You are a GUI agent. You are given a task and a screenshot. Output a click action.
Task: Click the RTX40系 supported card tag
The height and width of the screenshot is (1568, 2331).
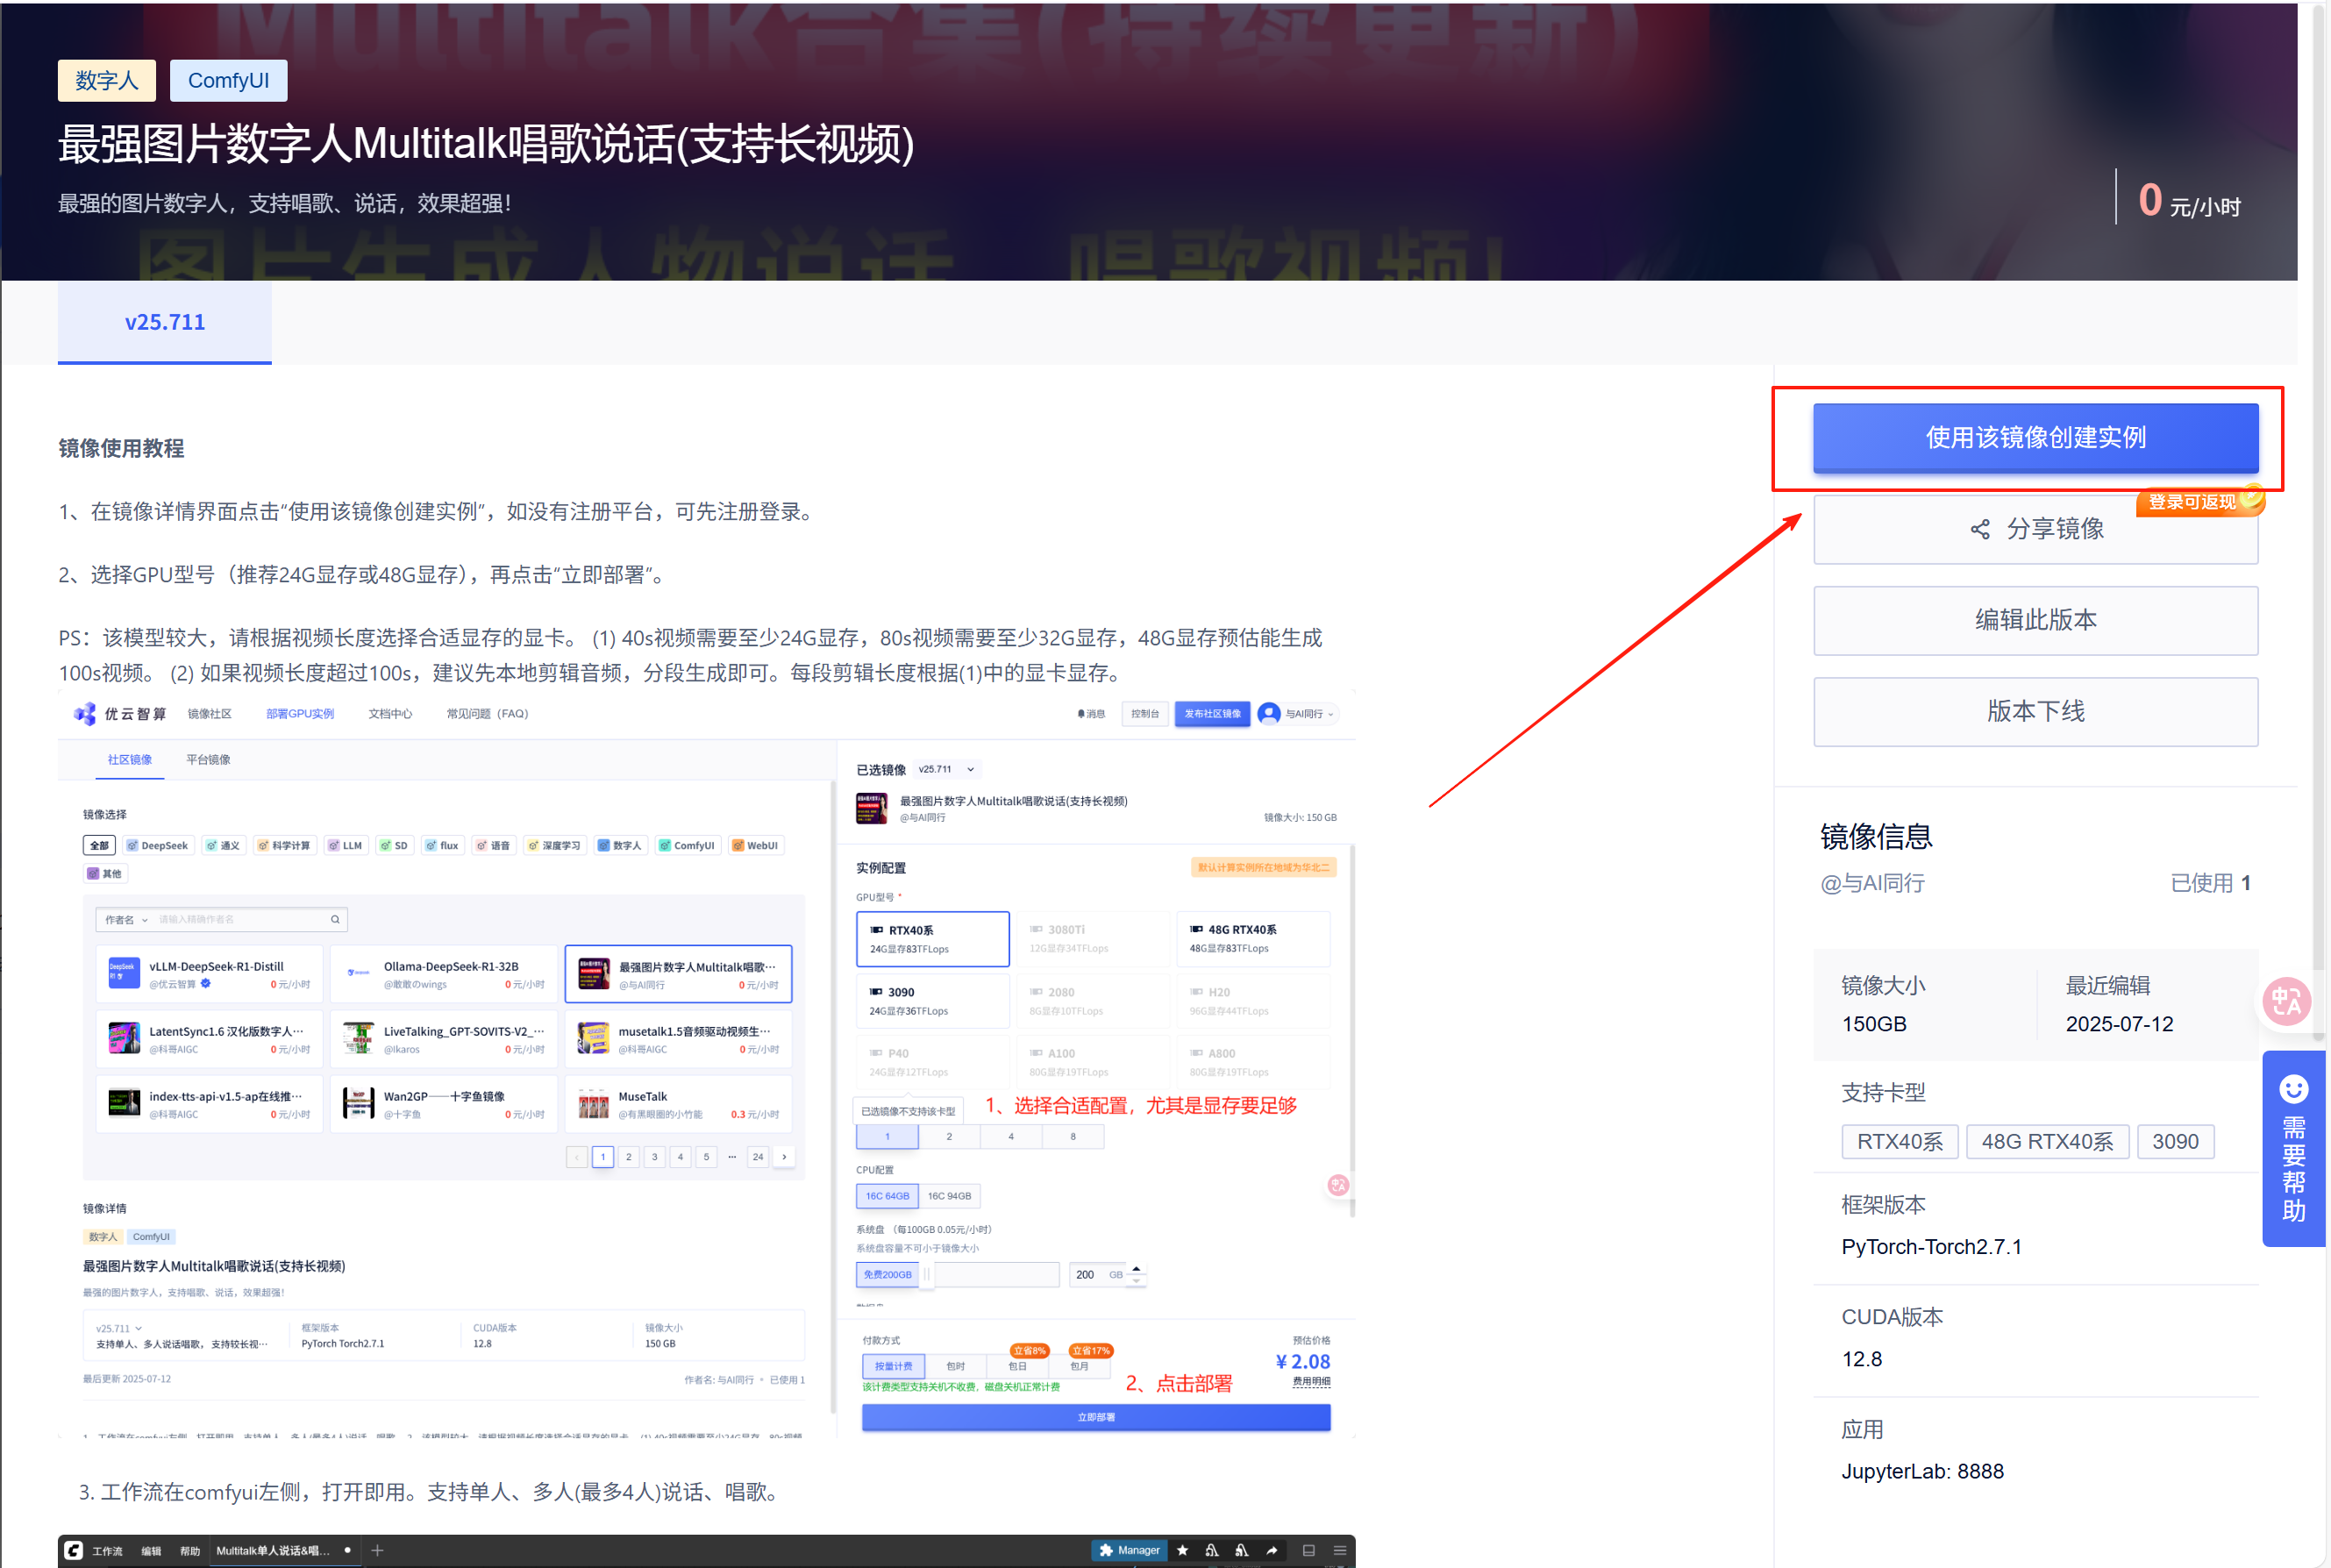click(1899, 1141)
